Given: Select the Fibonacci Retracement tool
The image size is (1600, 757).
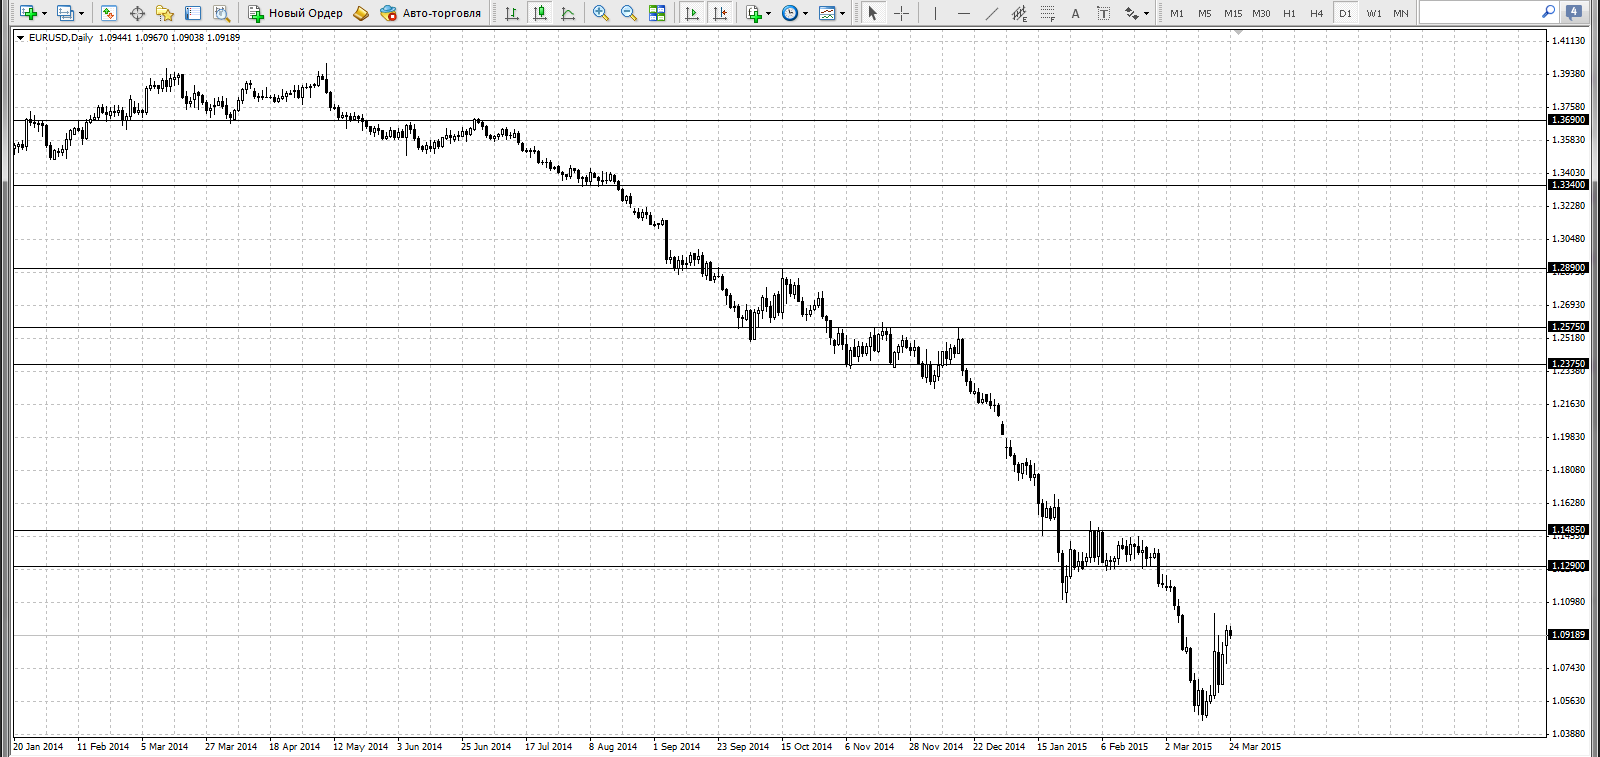Looking at the screenshot, I should 1047,13.
